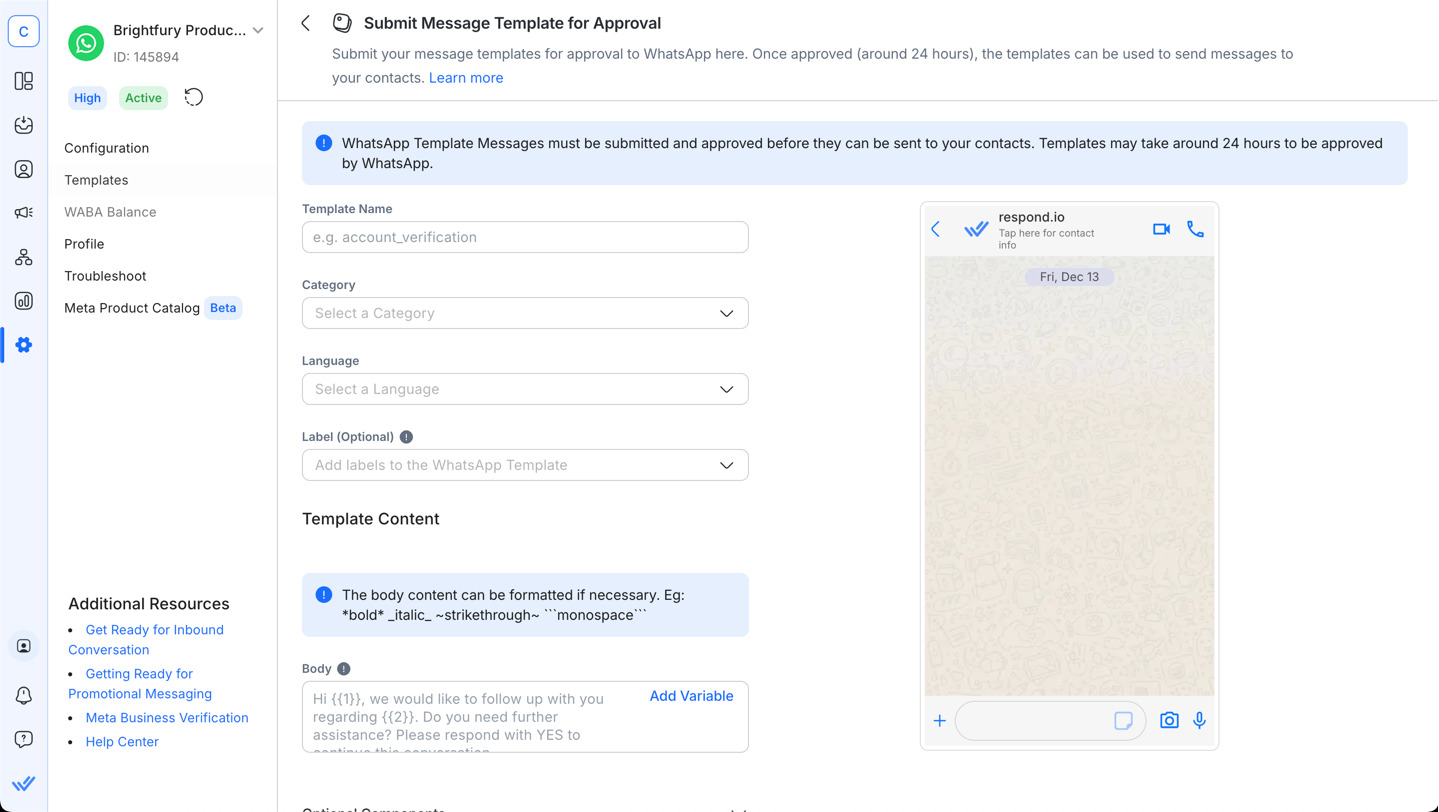
Task: Click the video call icon in phone preview
Action: [x=1161, y=229]
